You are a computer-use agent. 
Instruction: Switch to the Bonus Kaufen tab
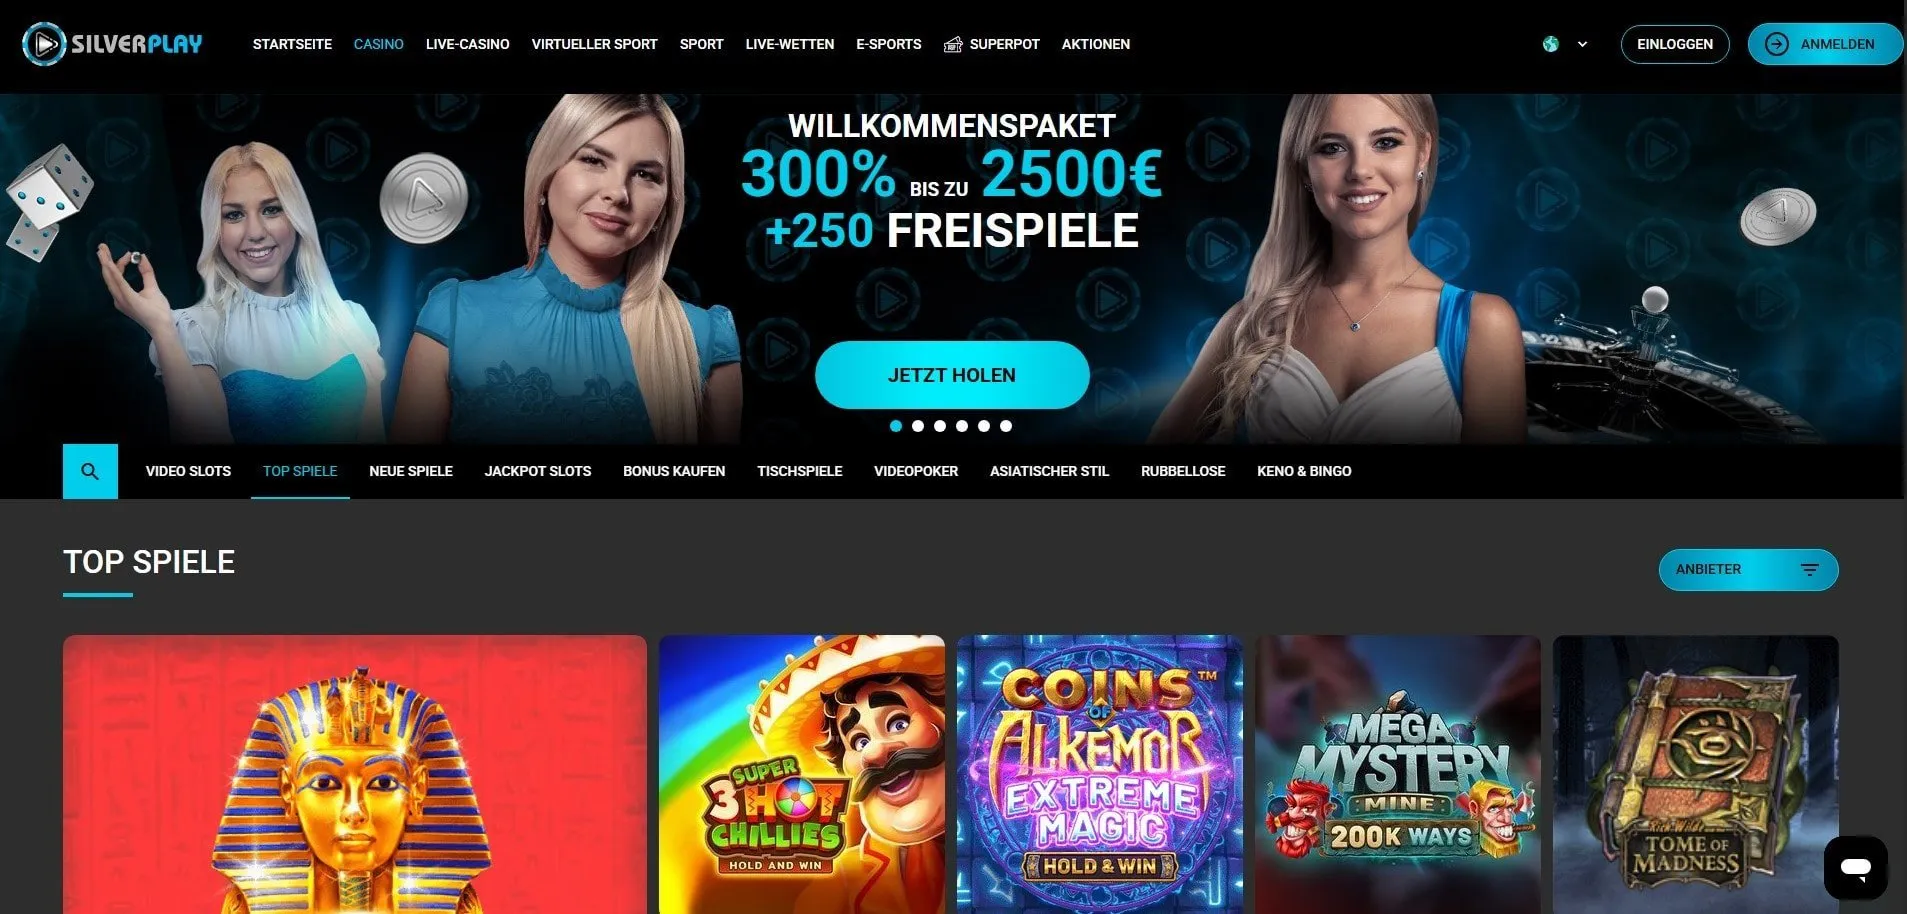point(674,471)
